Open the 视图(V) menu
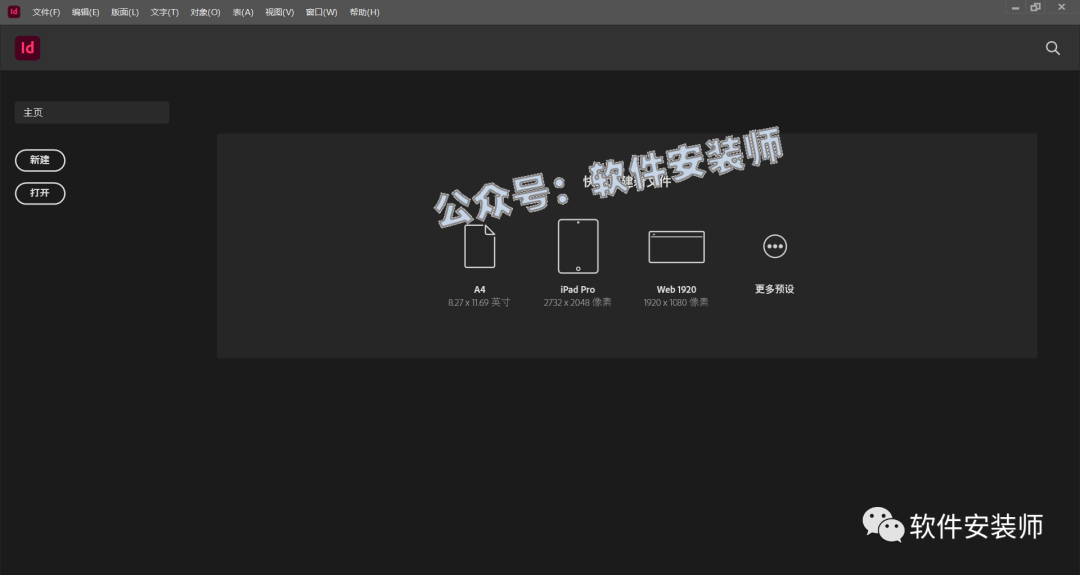The height and width of the screenshot is (575, 1080). coord(280,12)
